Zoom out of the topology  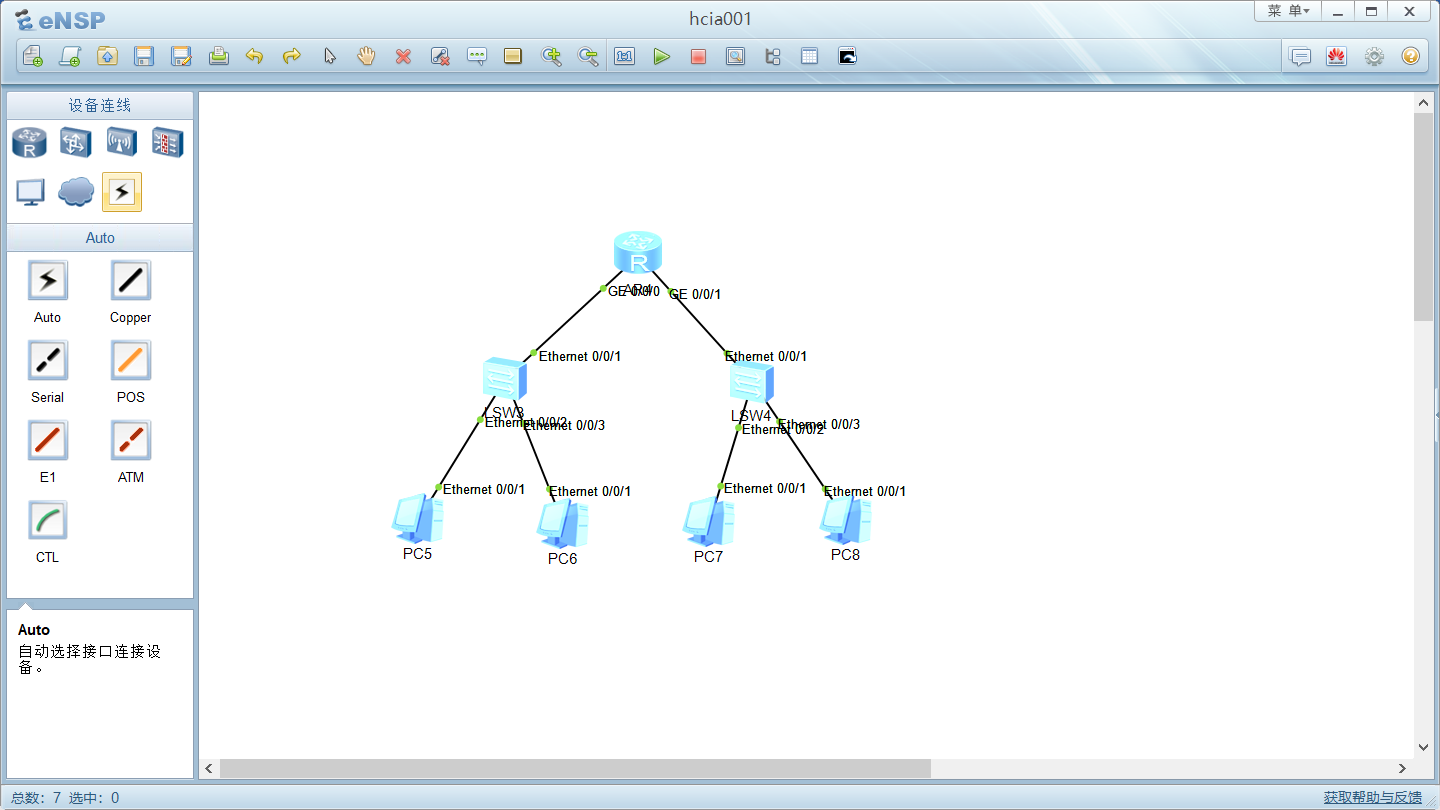[588, 57]
